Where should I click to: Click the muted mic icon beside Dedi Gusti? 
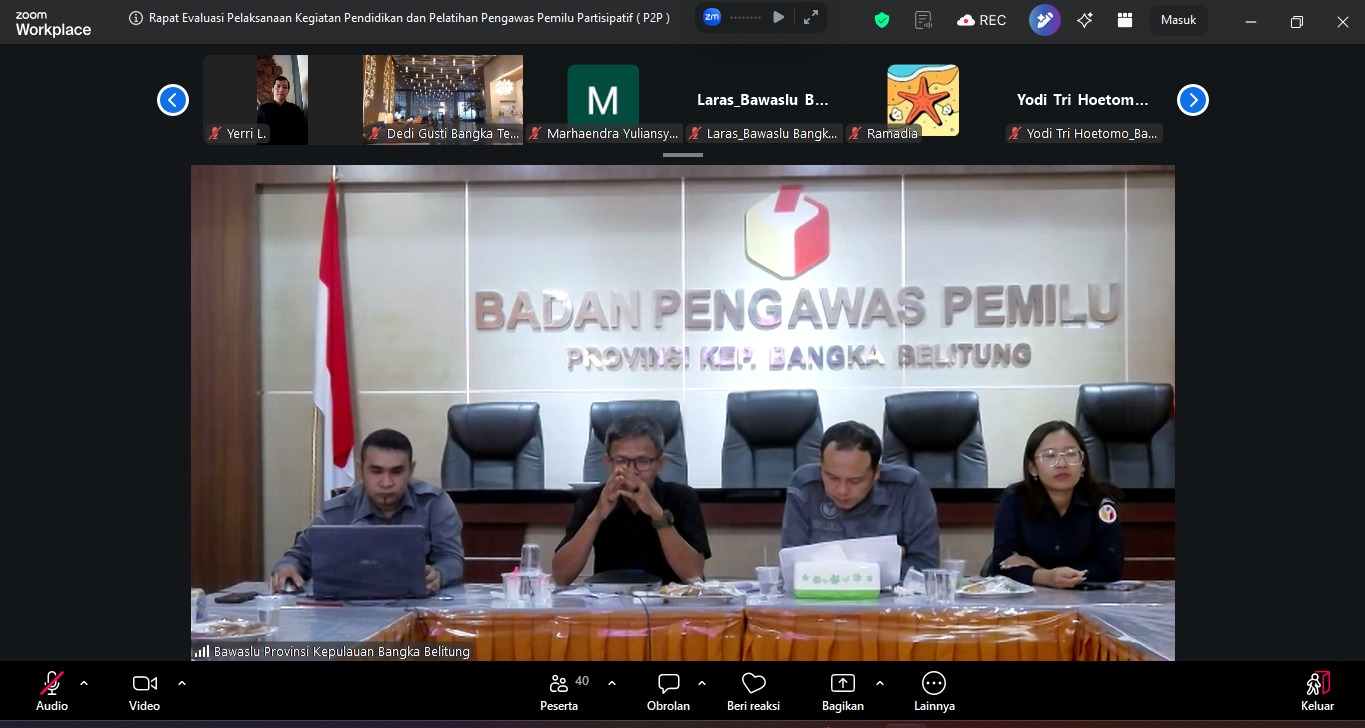pos(375,133)
